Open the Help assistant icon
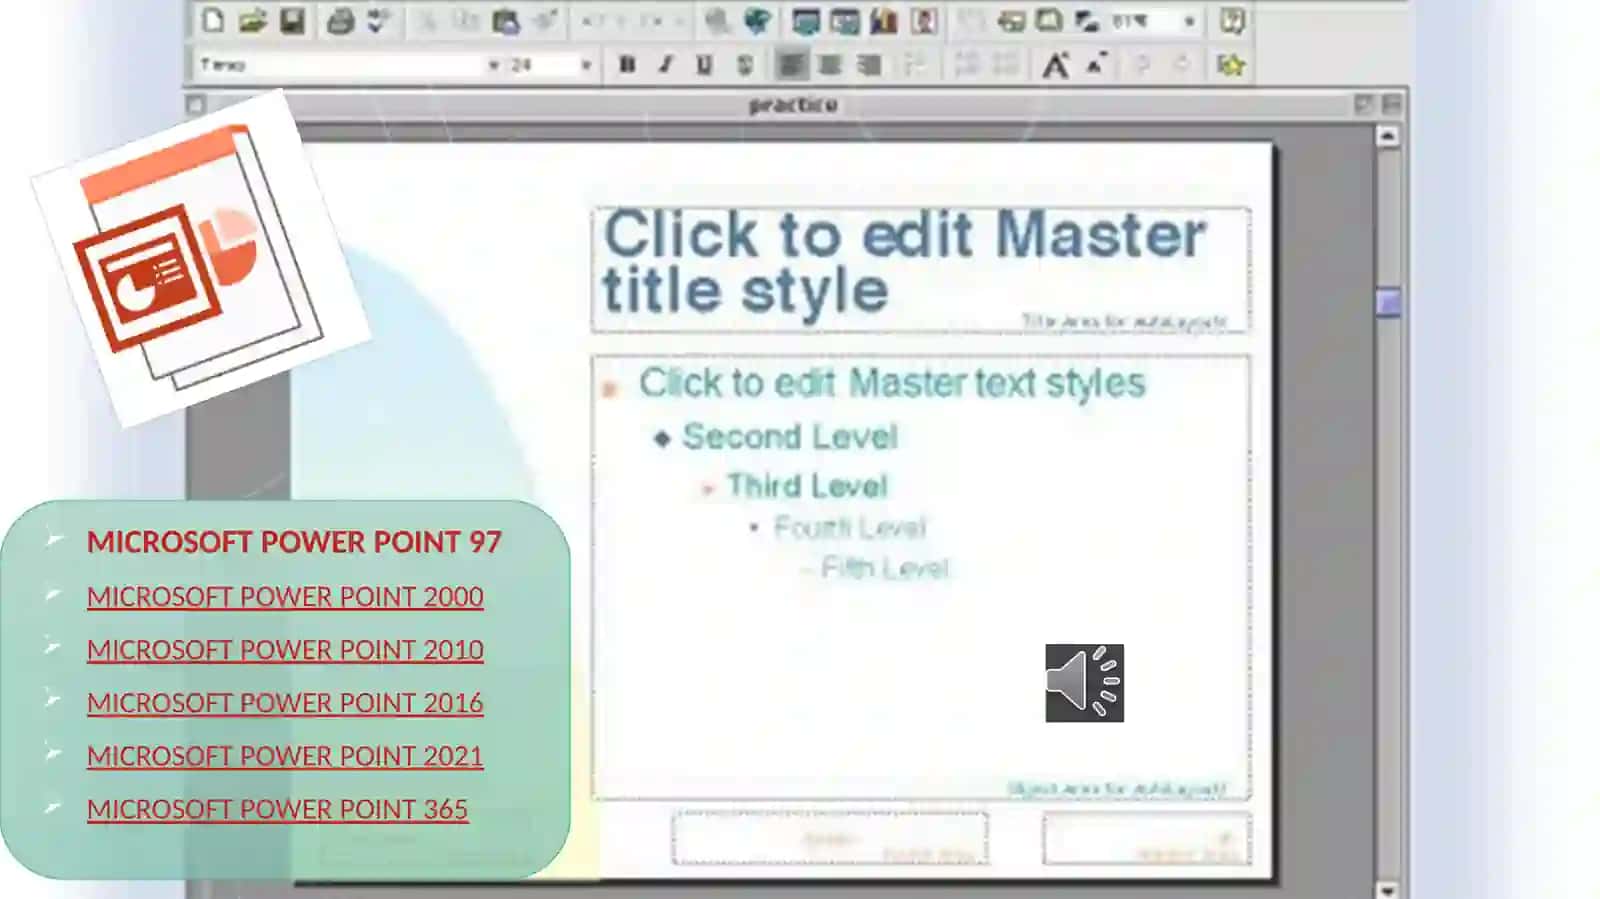The width and height of the screenshot is (1600, 899). (x=1232, y=20)
